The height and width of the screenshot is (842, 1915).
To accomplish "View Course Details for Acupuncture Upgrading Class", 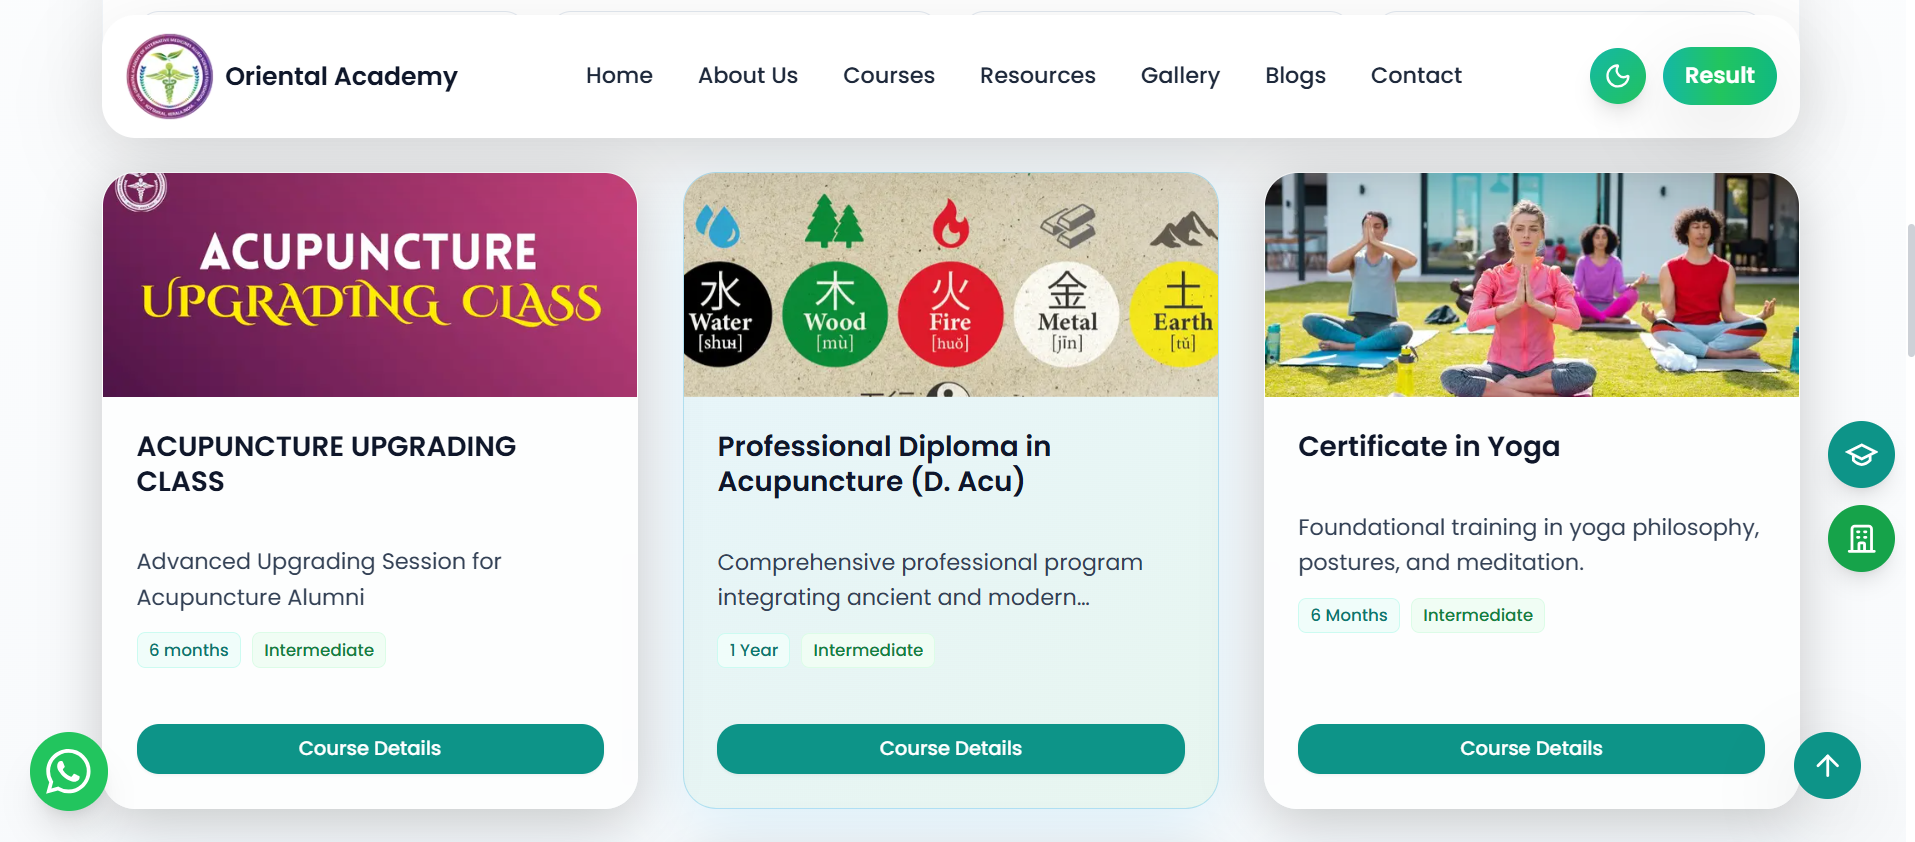I will [x=370, y=748].
